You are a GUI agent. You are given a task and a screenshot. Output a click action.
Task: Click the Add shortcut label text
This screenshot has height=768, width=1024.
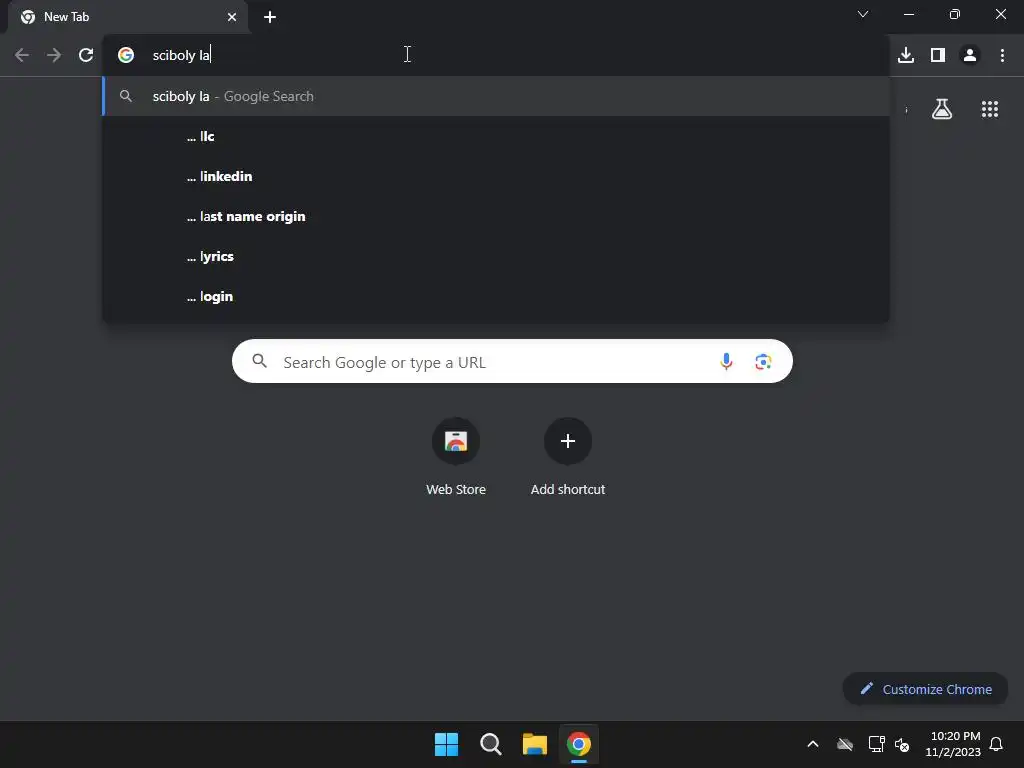[568, 489]
